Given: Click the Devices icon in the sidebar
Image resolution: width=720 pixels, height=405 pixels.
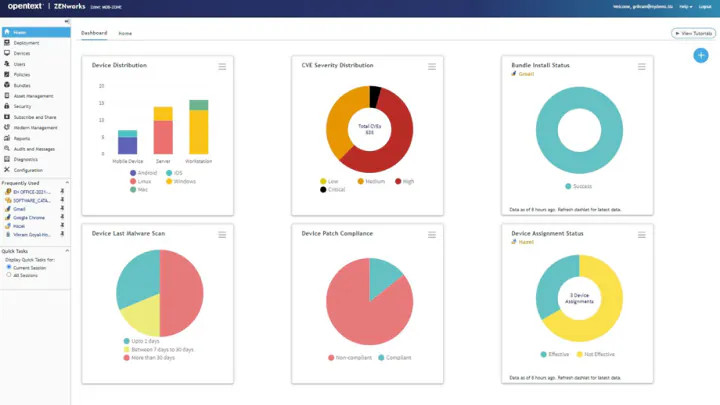Looking at the screenshot, I should [7, 53].
